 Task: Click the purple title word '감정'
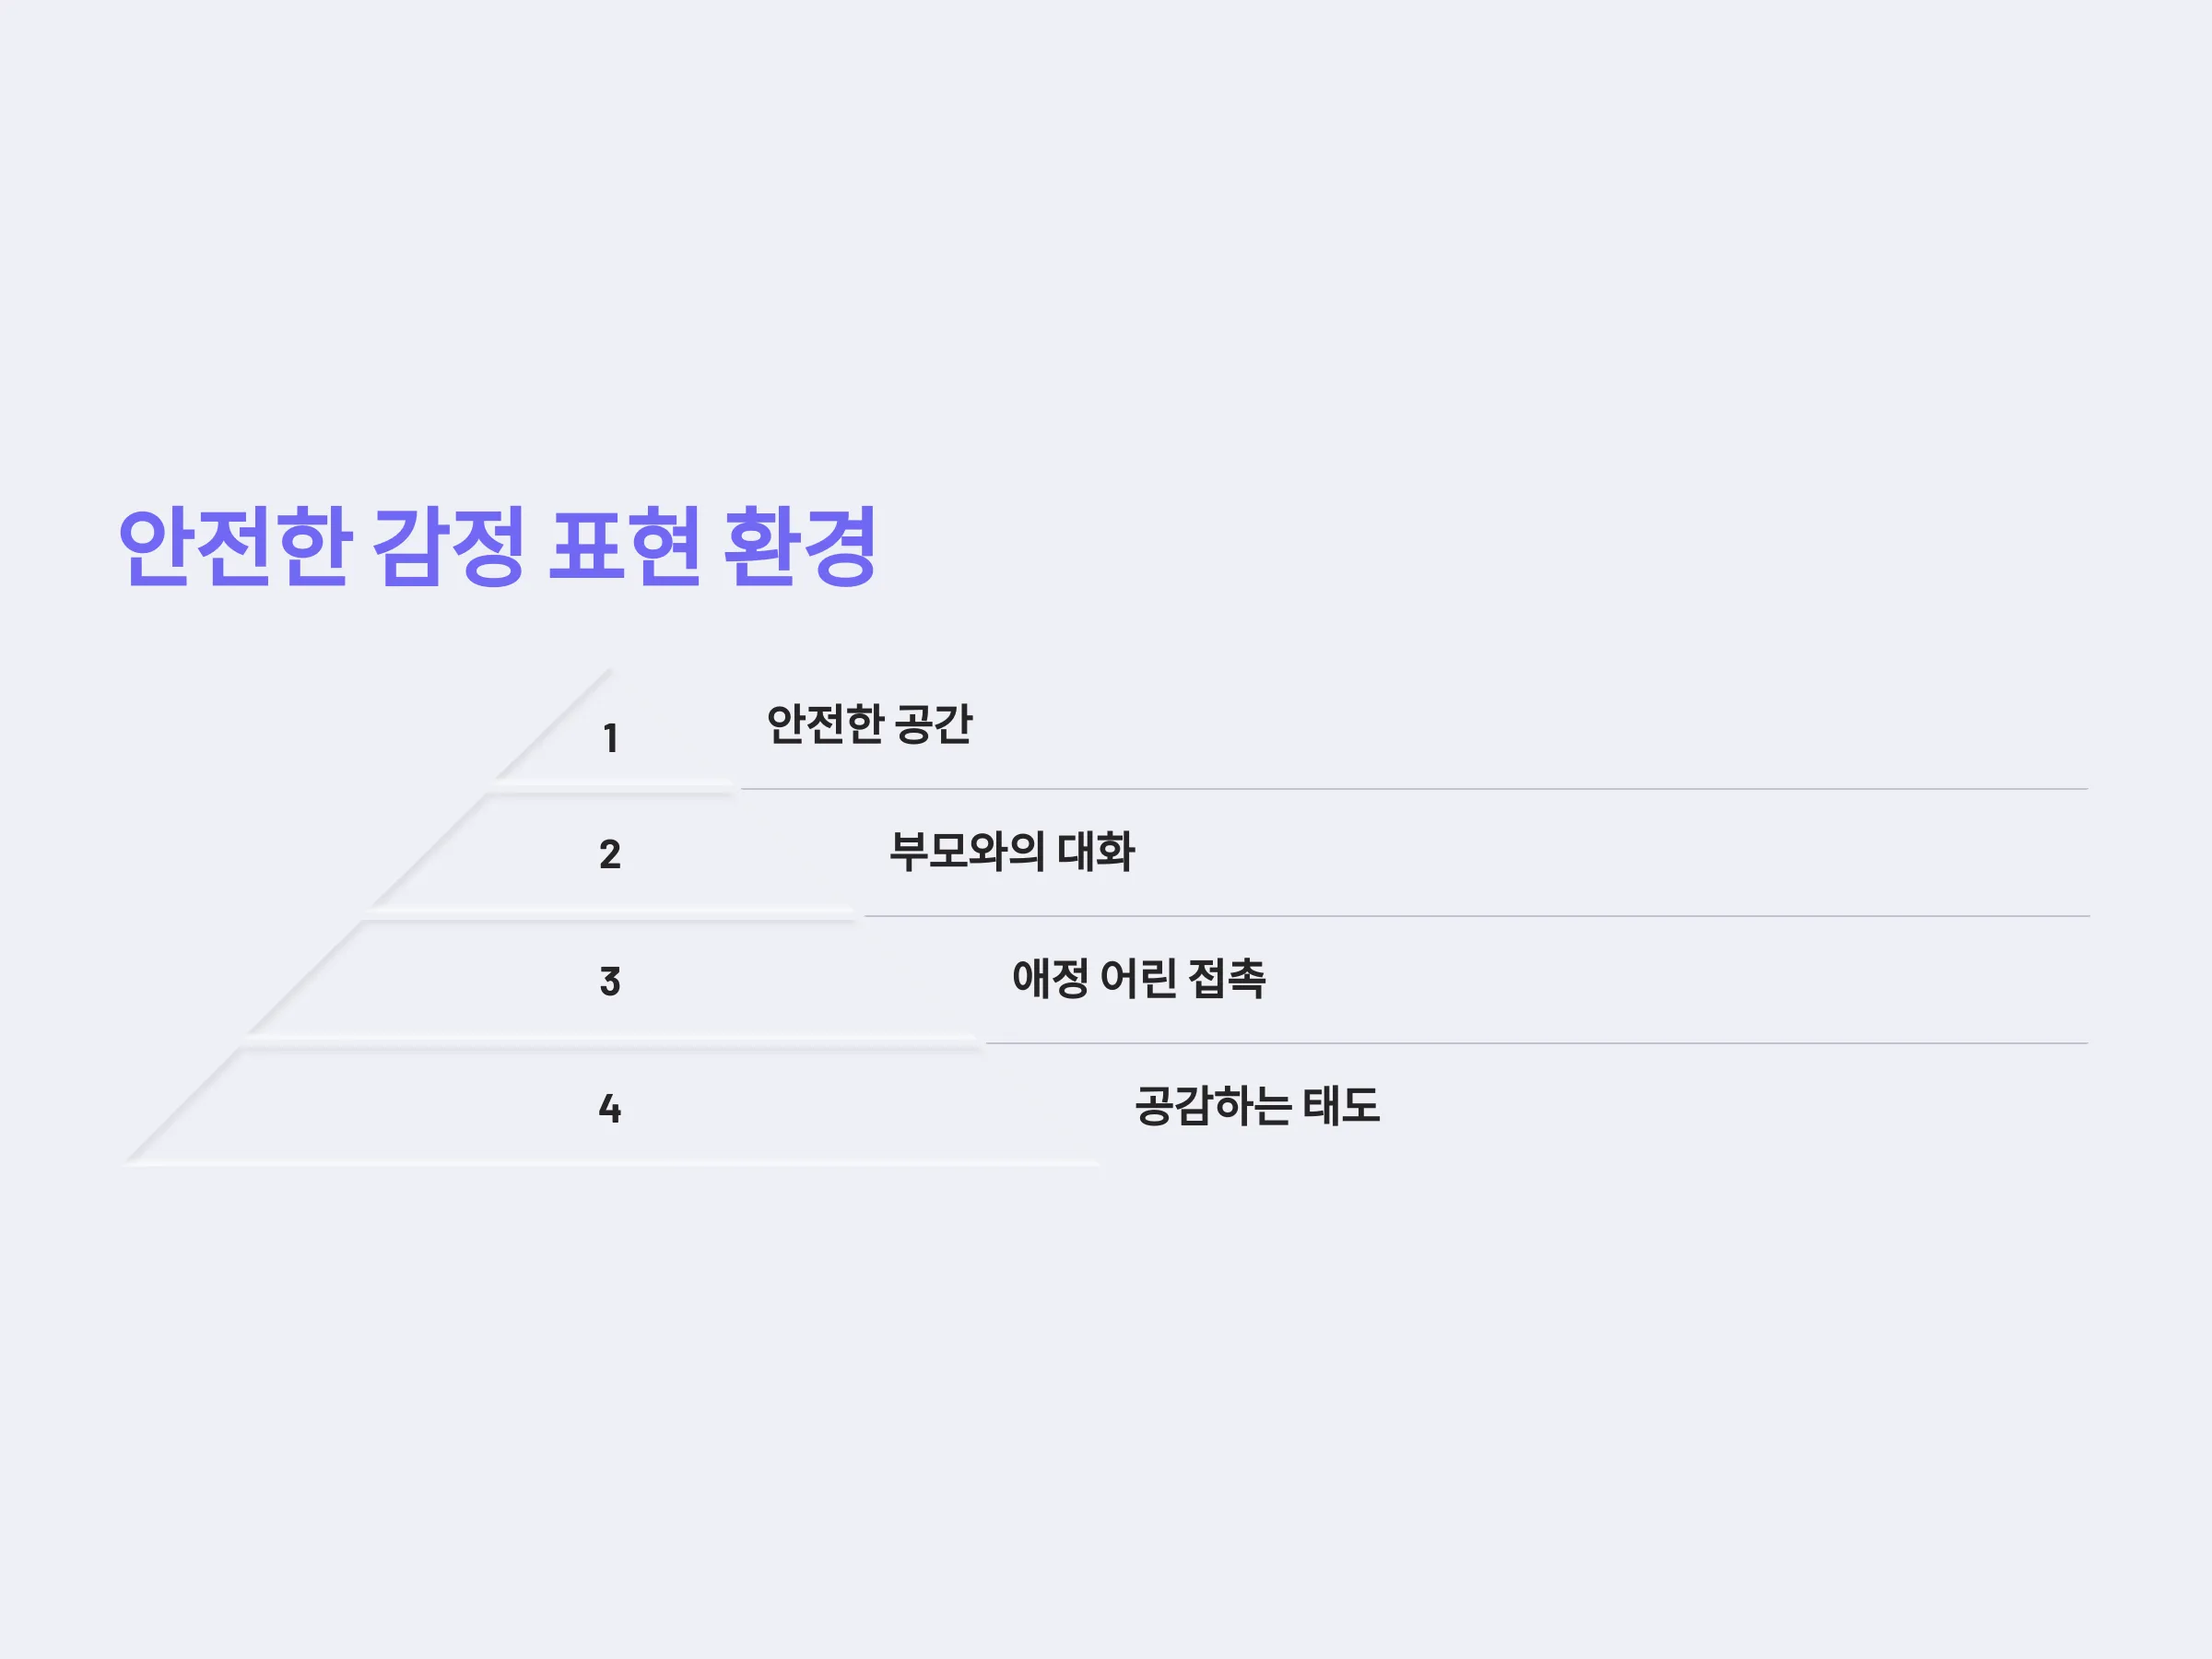[x=448, y=546]
